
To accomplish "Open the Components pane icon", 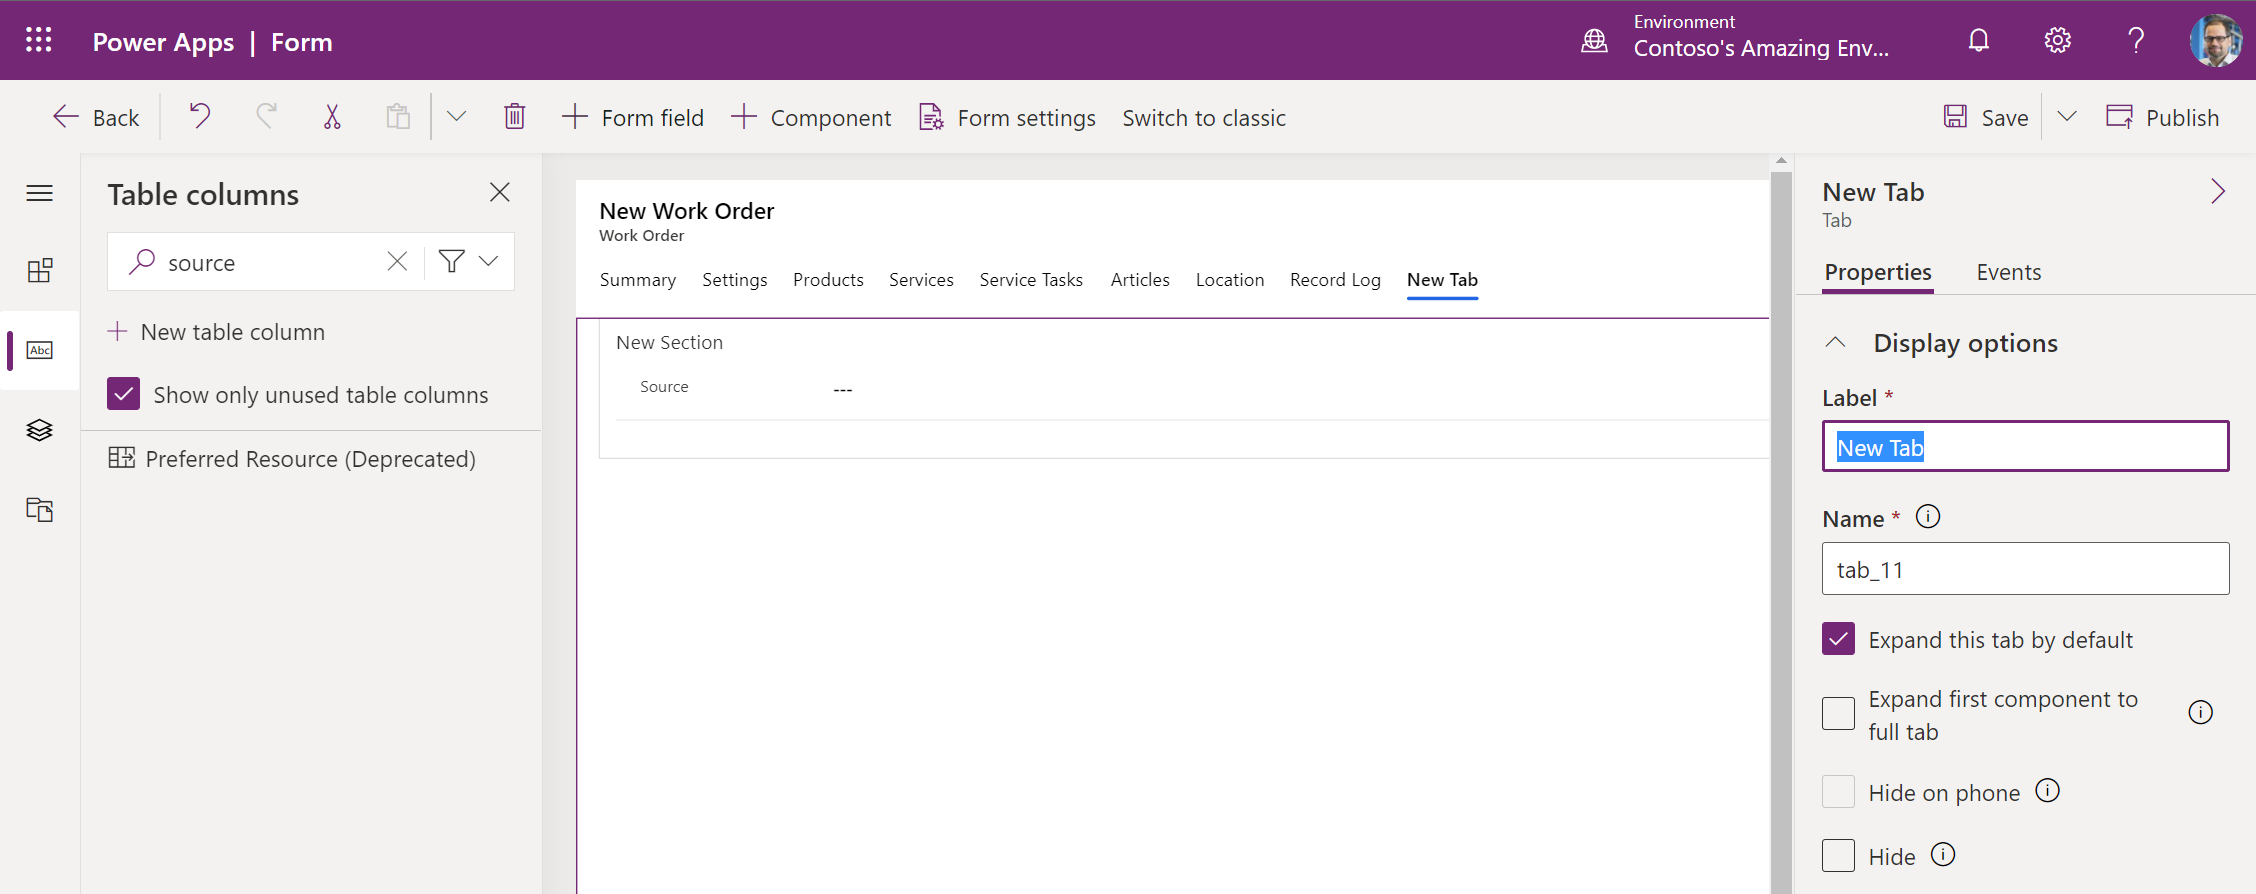I will 40,271.
